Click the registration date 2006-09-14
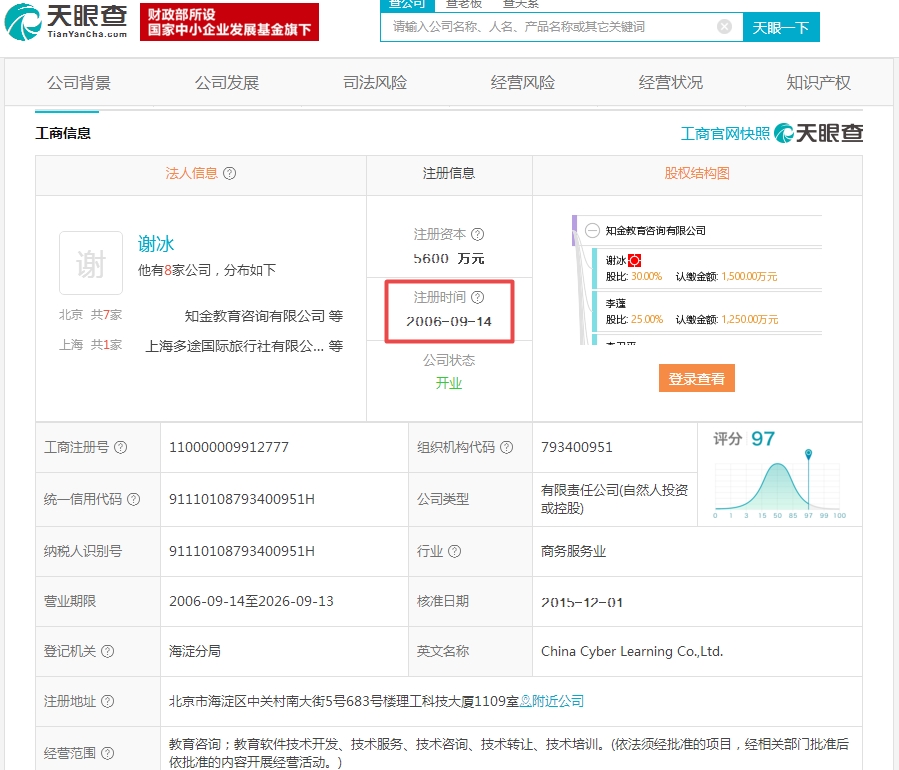Screen dimensions: 899x770 [x=449, y=322]
